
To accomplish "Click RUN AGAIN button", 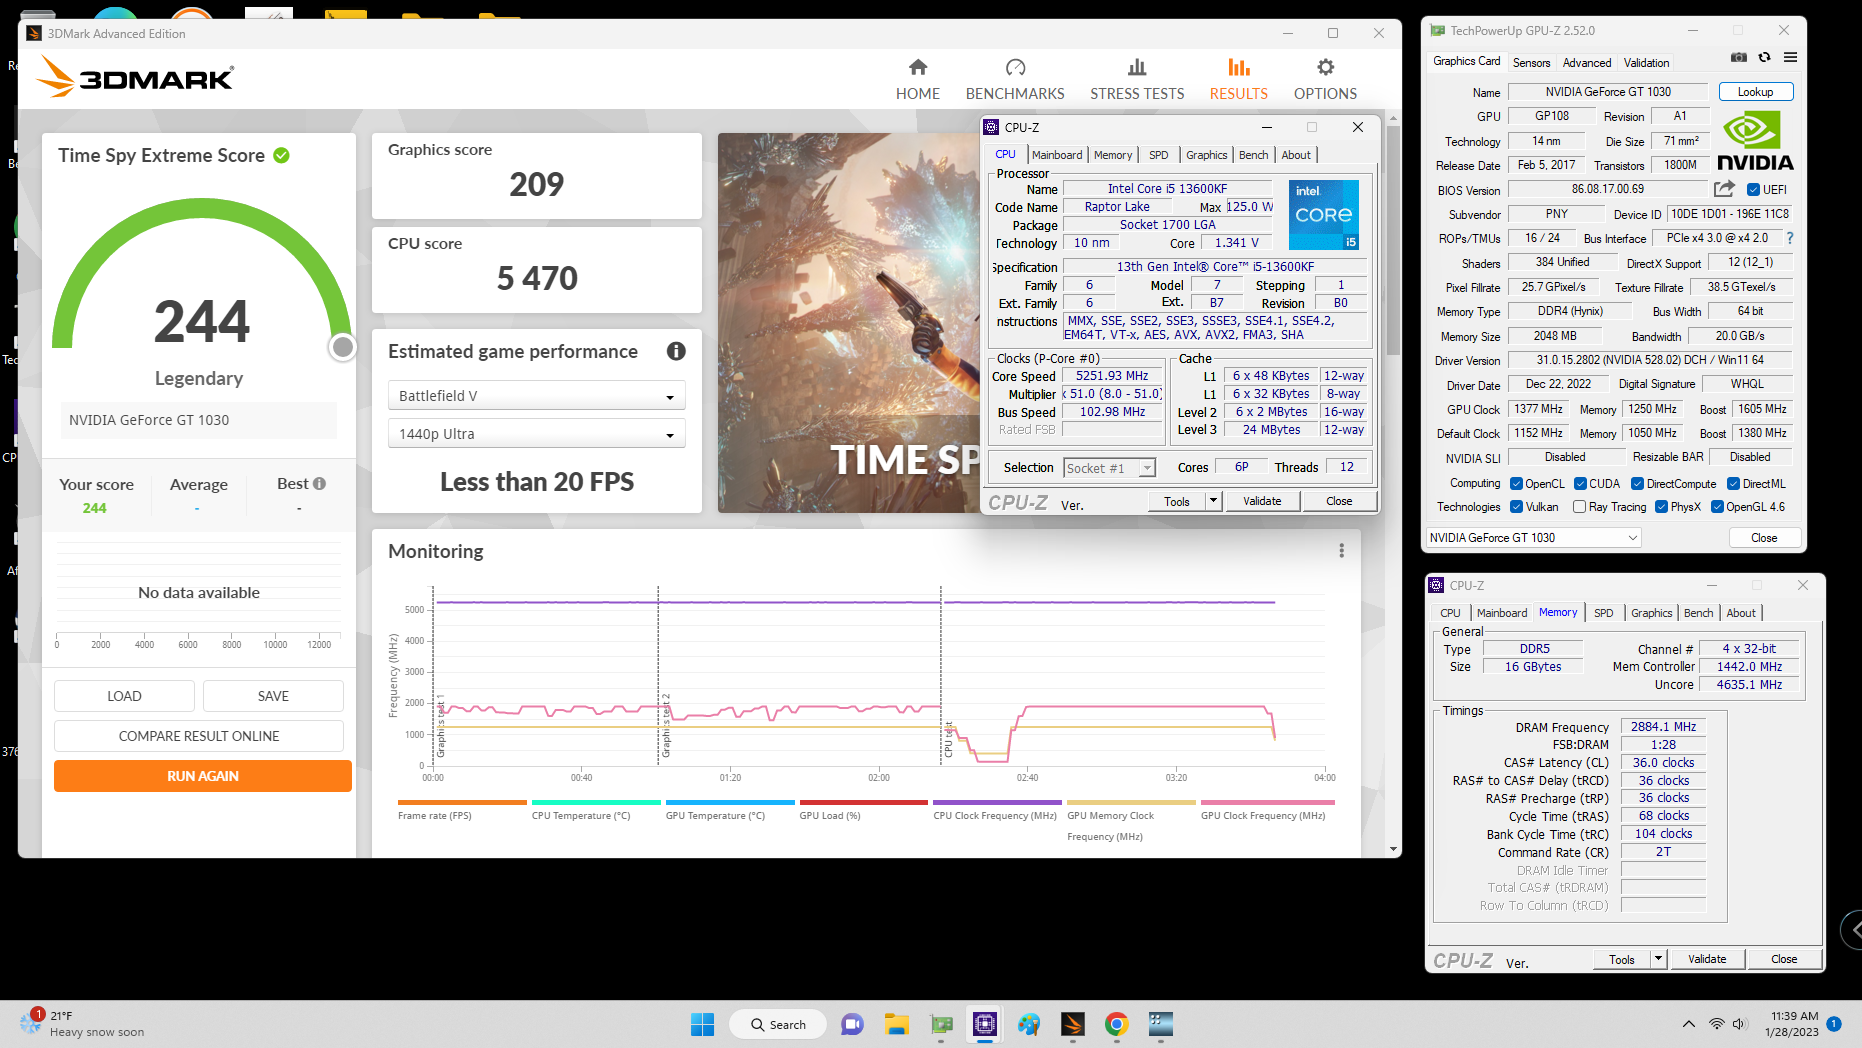I will coord(203,776).
